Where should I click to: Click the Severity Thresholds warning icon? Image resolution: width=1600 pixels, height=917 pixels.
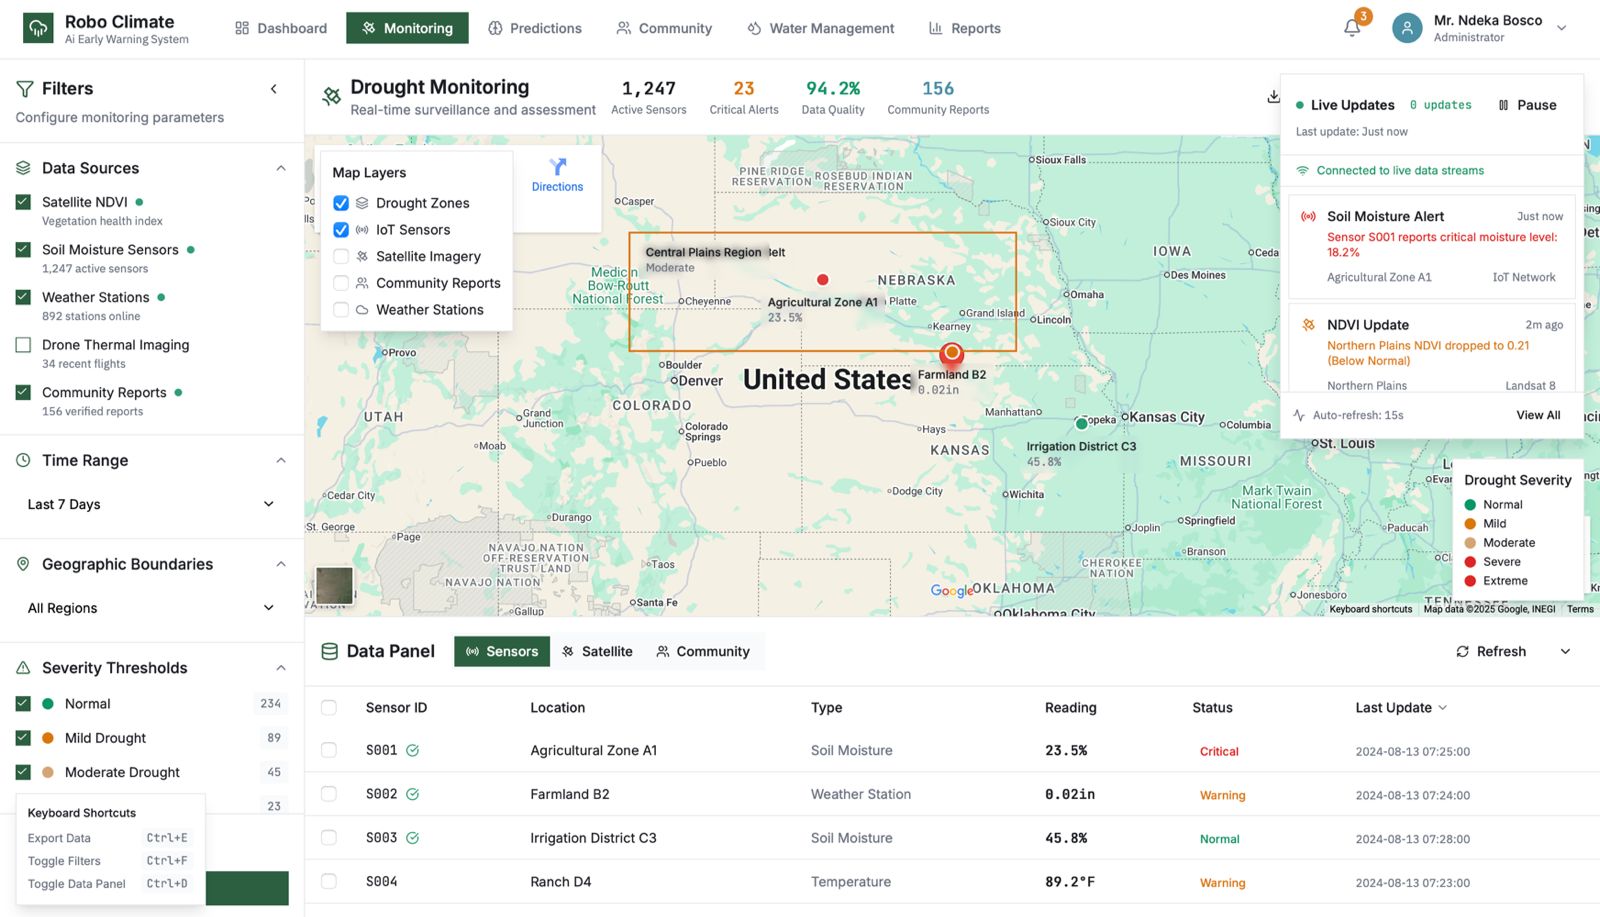click(23, 668)
